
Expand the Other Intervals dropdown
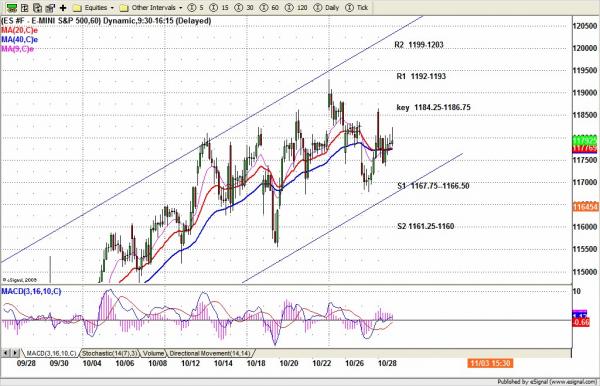151,8
